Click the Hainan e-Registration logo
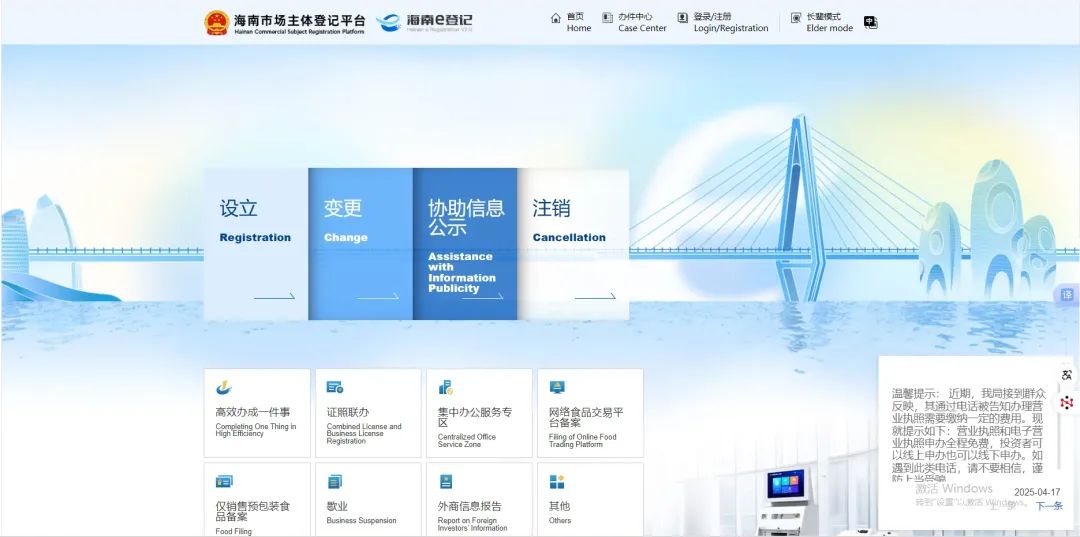 coord(425,22)
